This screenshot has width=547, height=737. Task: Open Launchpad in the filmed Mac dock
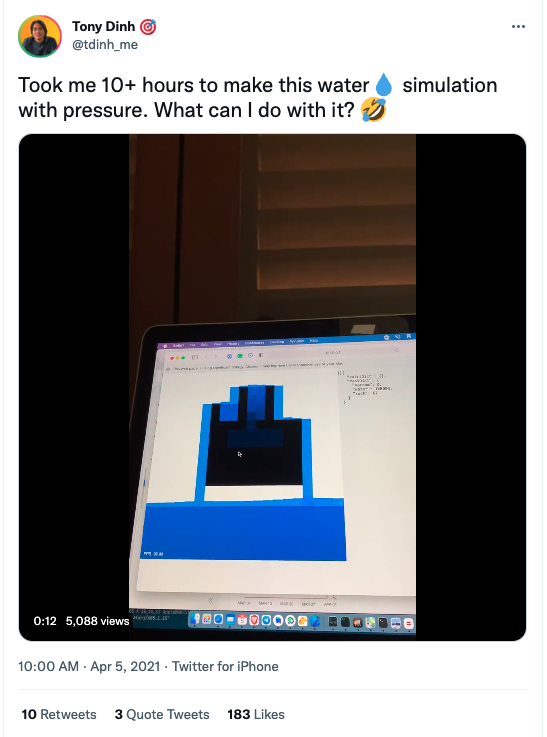pos(207,619)
